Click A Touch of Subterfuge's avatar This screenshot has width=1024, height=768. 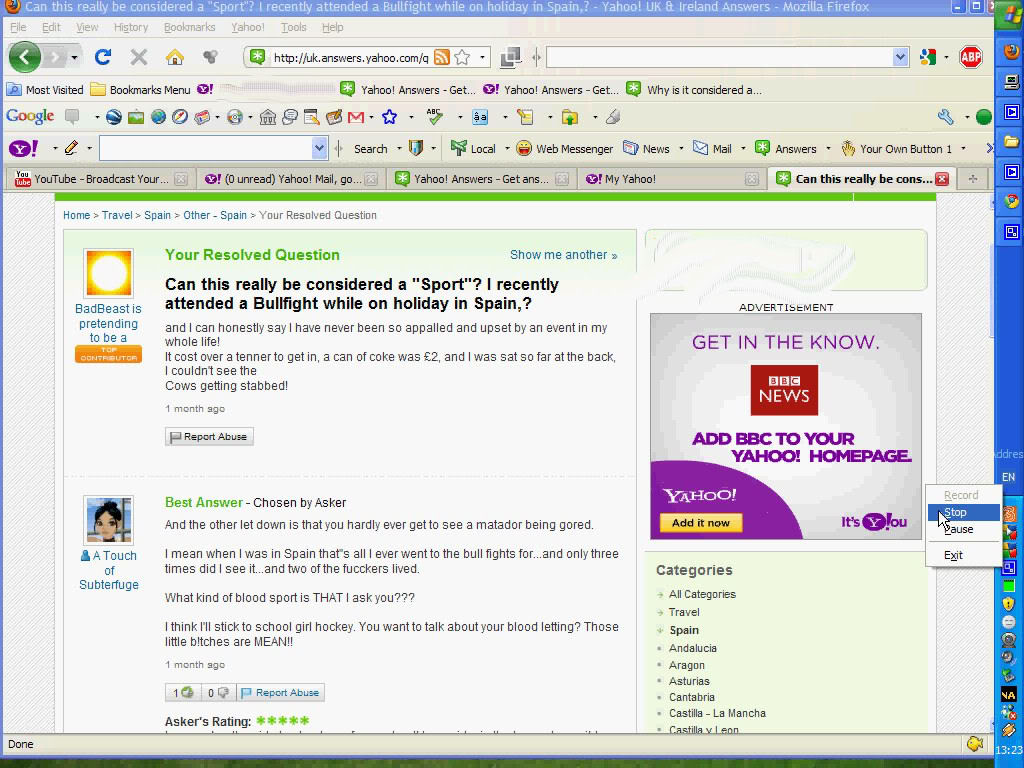tap(108, 520)
